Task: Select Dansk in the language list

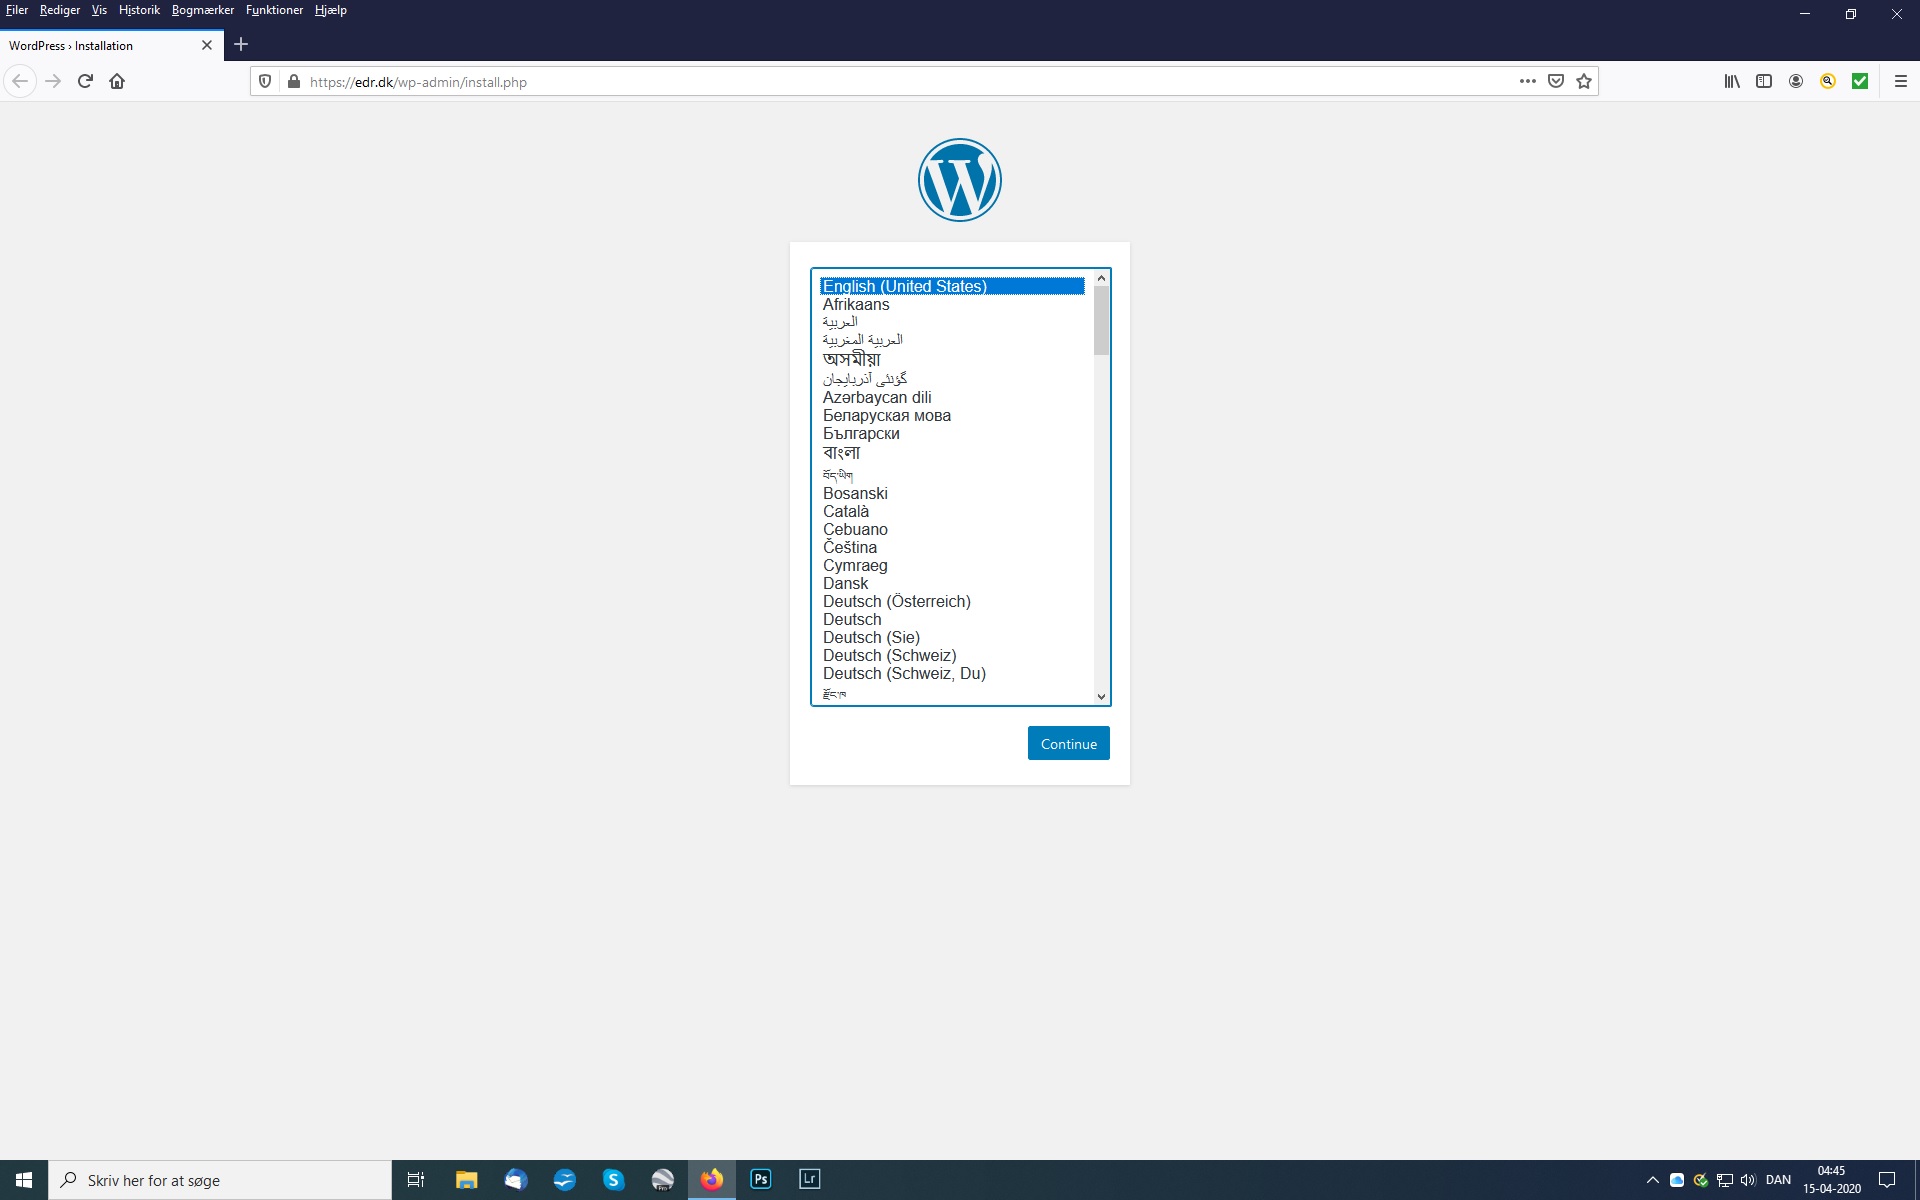Action: [x=846, y=583]
